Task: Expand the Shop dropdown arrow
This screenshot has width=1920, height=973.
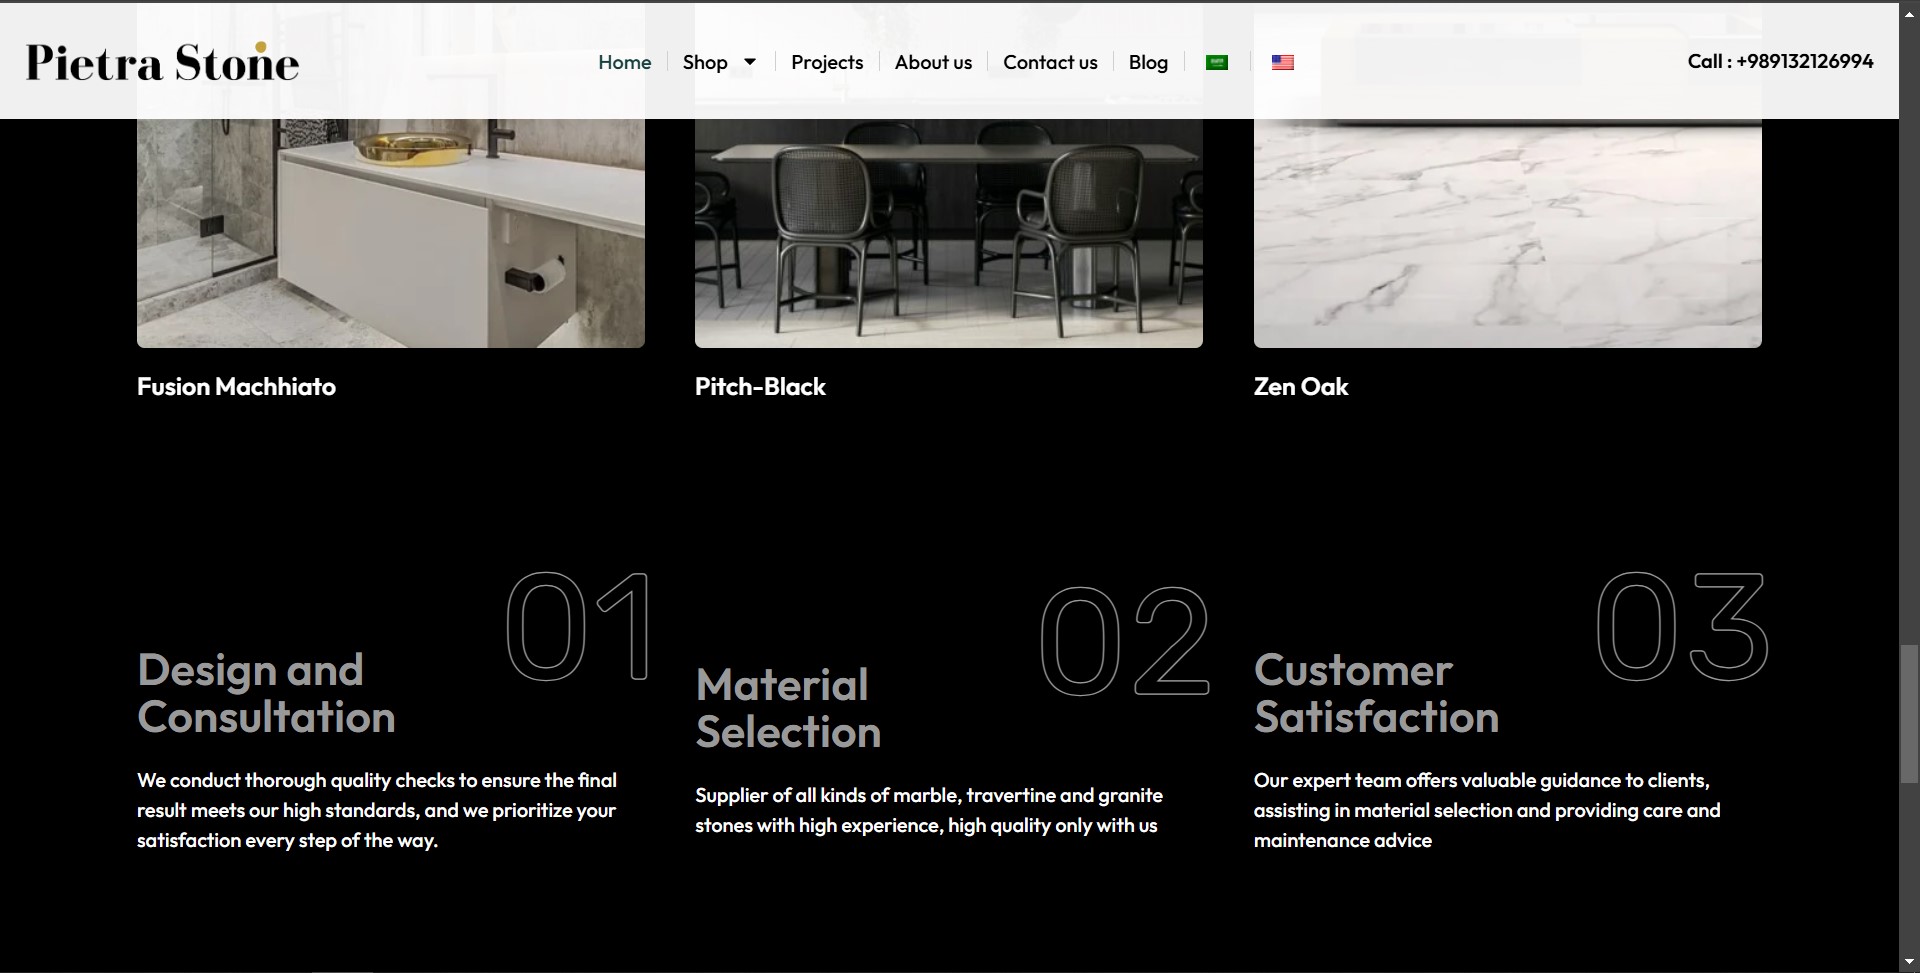Action: (x=750, y=62)
